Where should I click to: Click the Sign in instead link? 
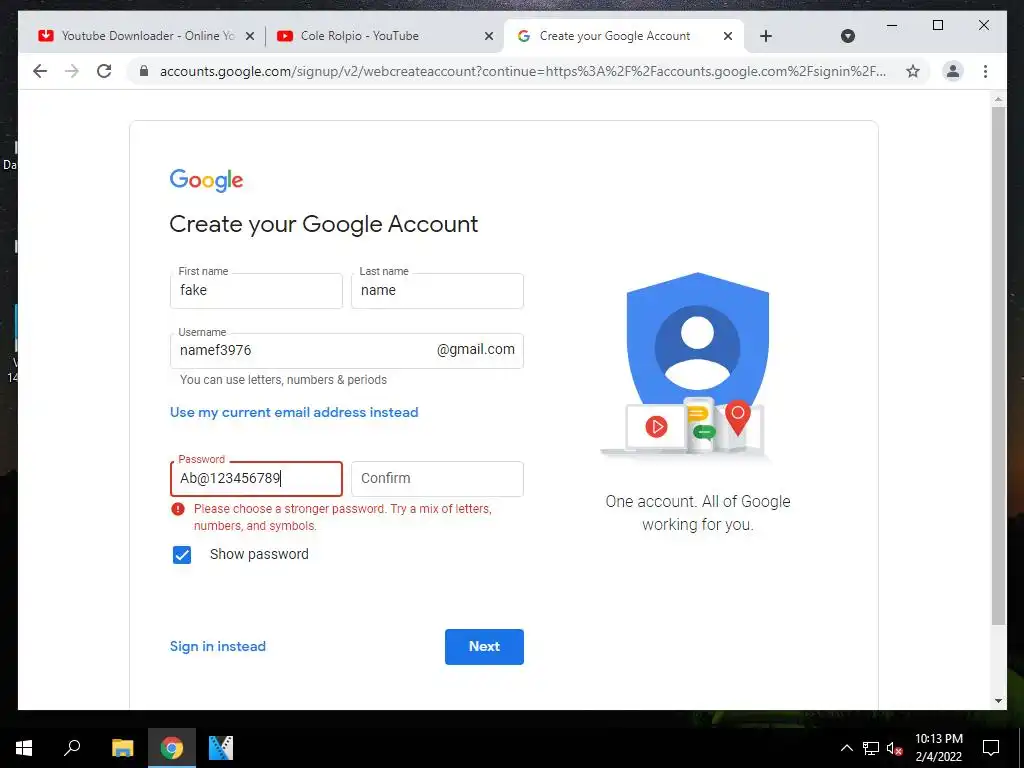(217, 646)
